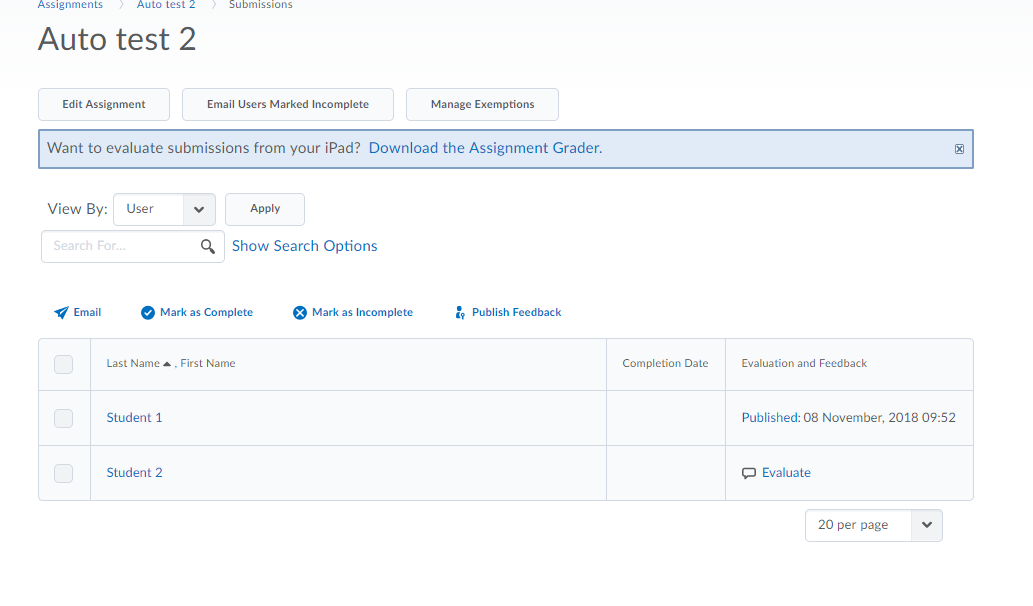Click the Edit Assignment button

(x=104, y=105)
